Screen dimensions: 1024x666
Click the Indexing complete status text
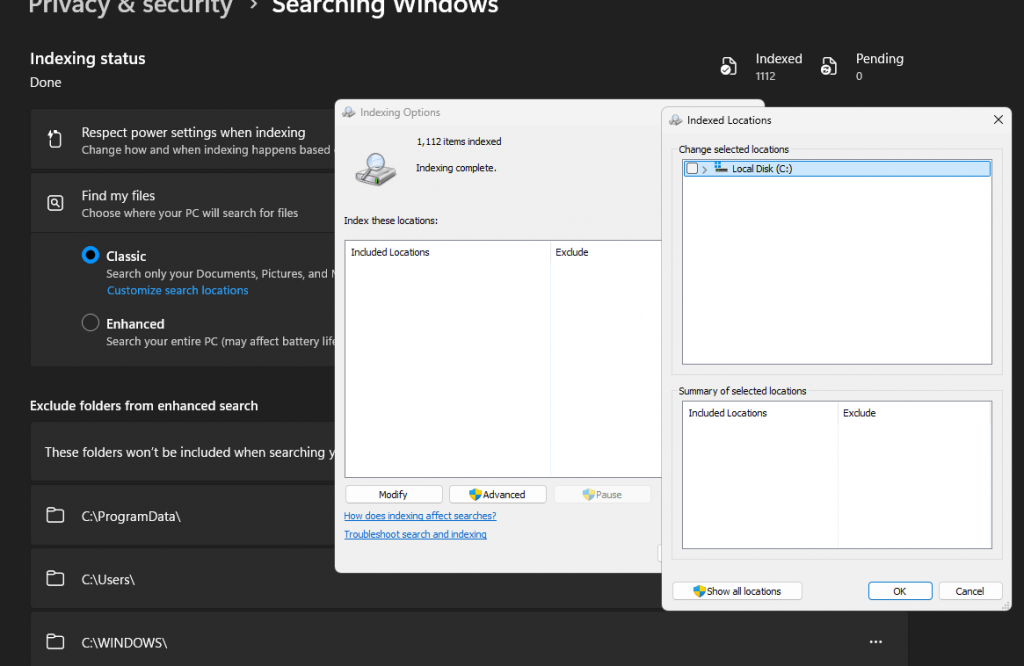(456, 168)
